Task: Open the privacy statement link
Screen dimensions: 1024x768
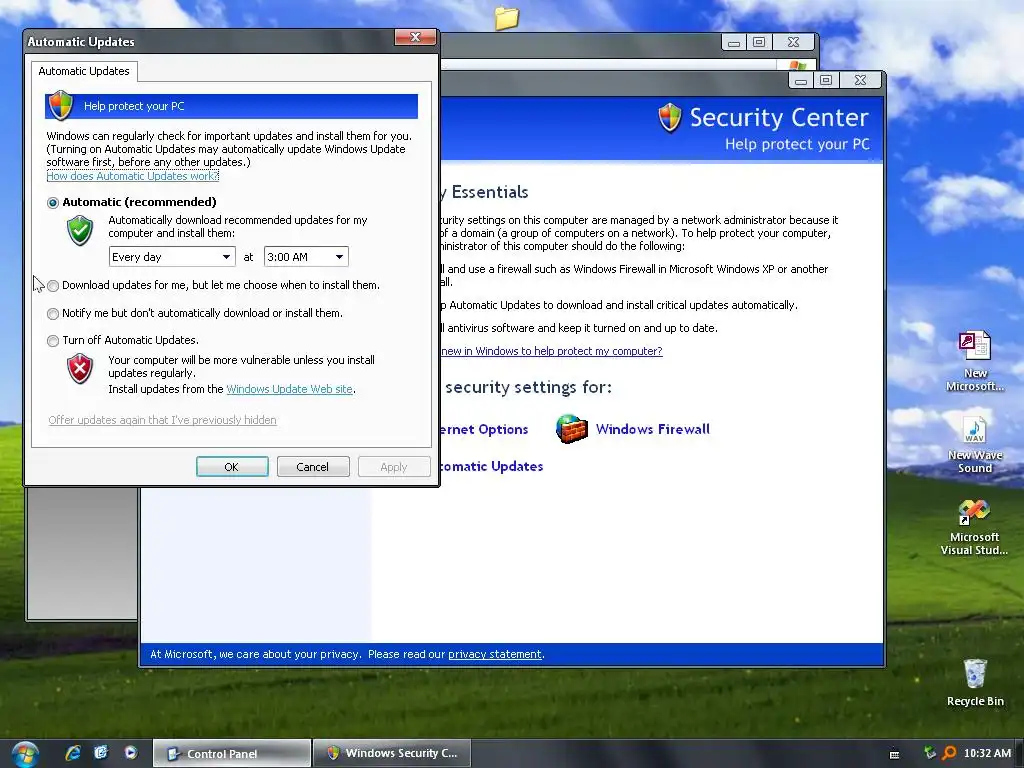Action: 494,654
